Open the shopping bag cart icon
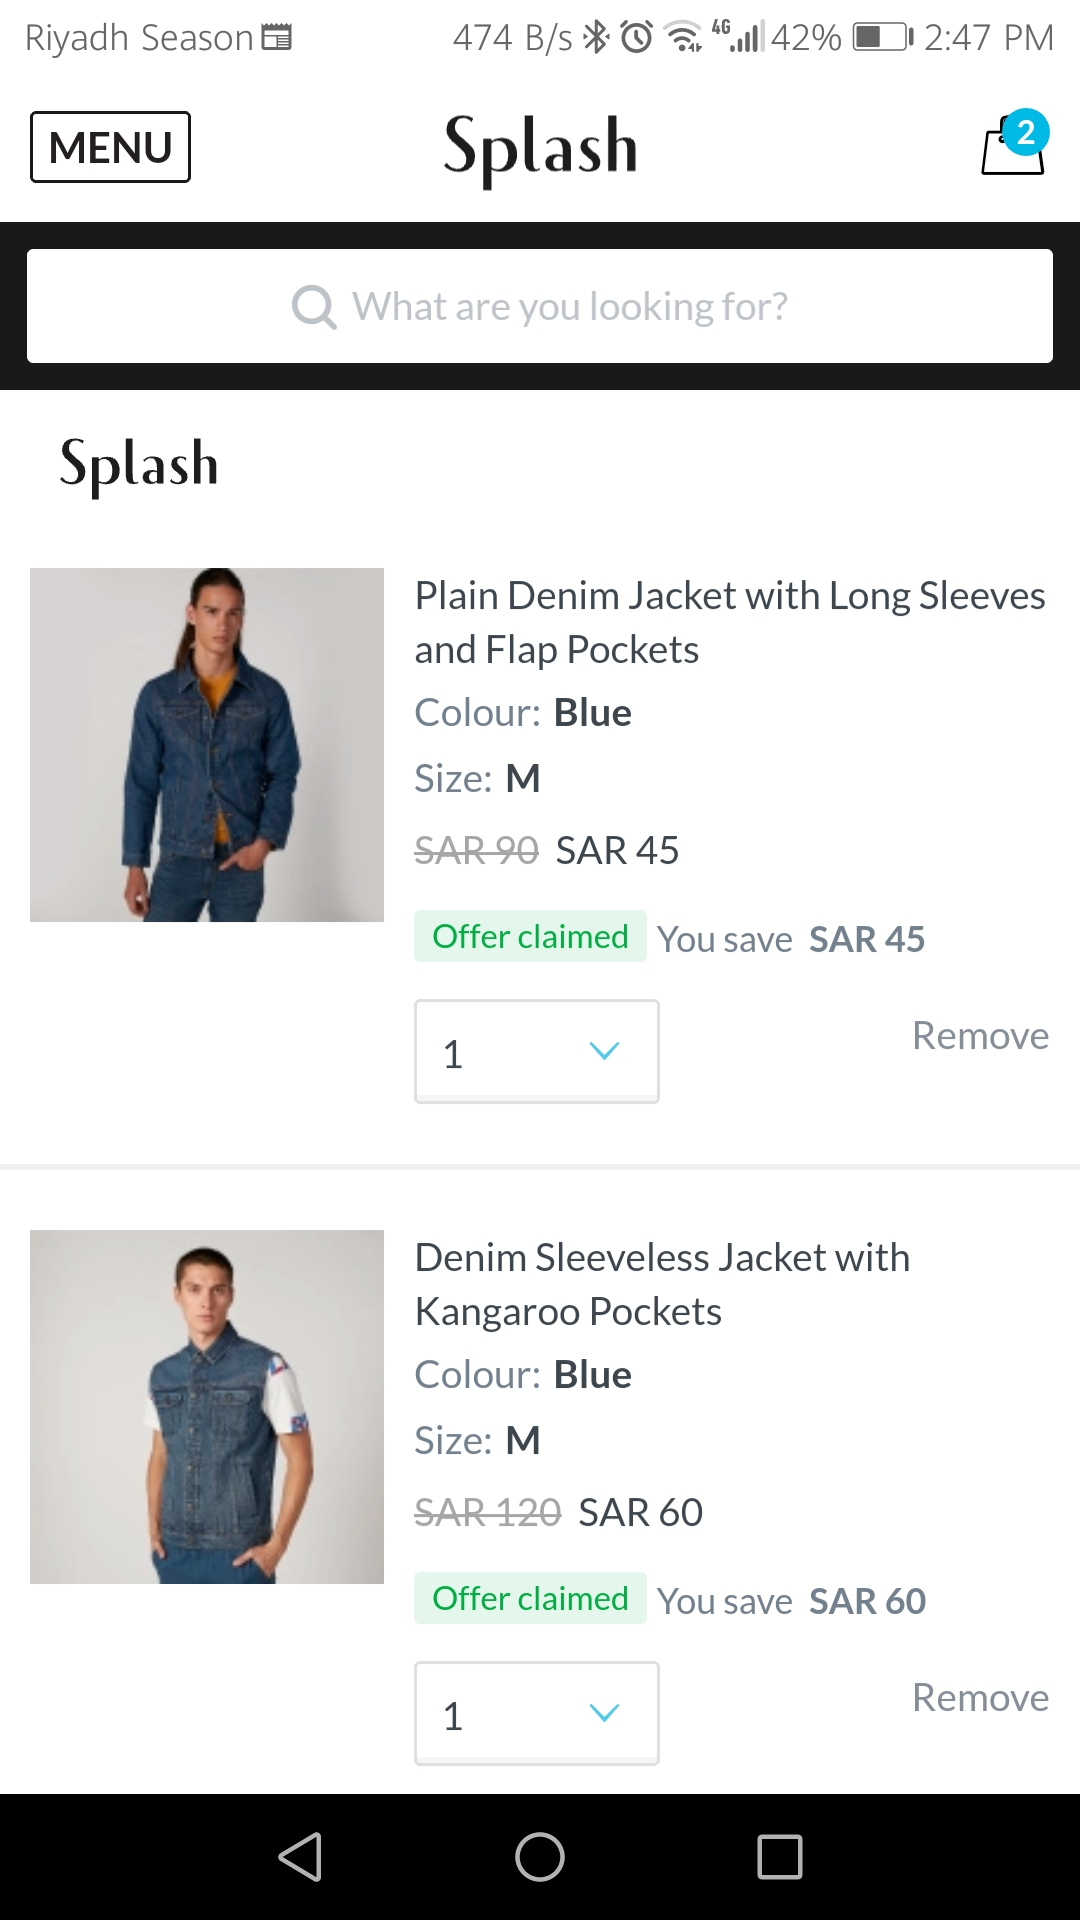This screenshot has width=1080, height=1920. click(1011, 148)
